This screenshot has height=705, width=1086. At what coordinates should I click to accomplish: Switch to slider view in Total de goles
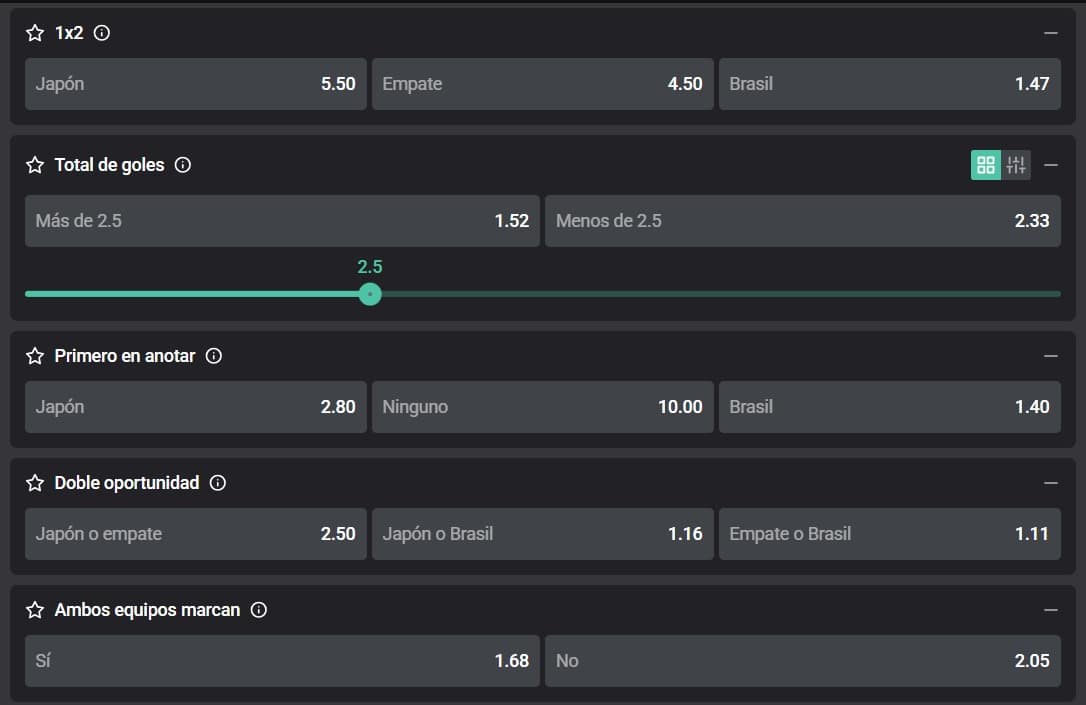tap(1016, 165)
